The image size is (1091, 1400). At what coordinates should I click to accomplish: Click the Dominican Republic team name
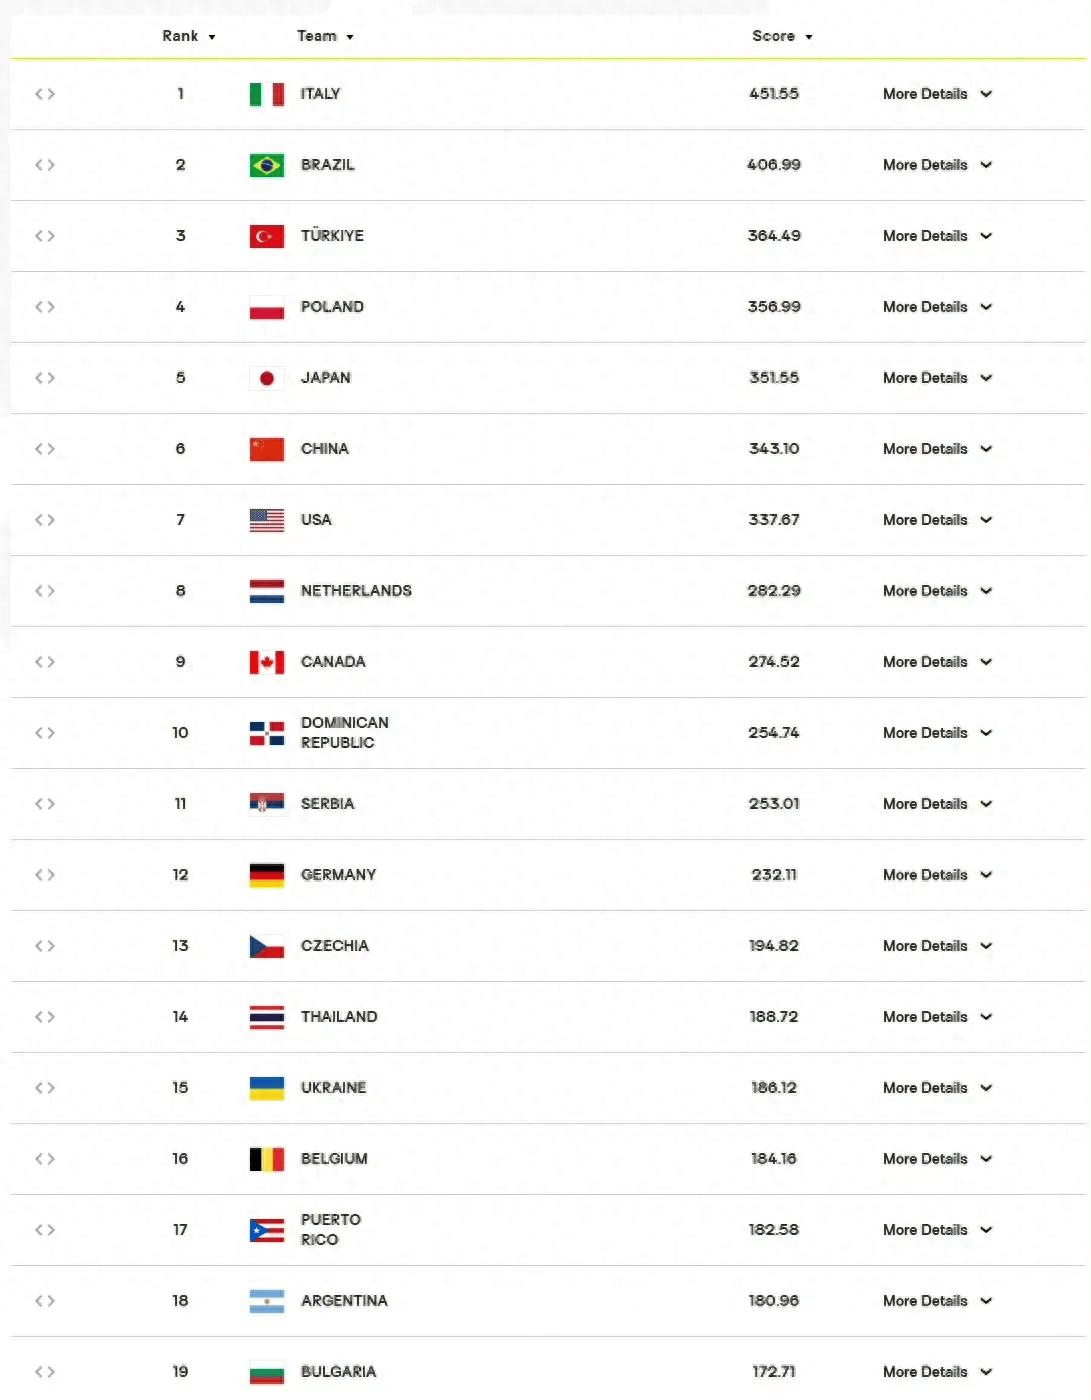coord(344,733)
